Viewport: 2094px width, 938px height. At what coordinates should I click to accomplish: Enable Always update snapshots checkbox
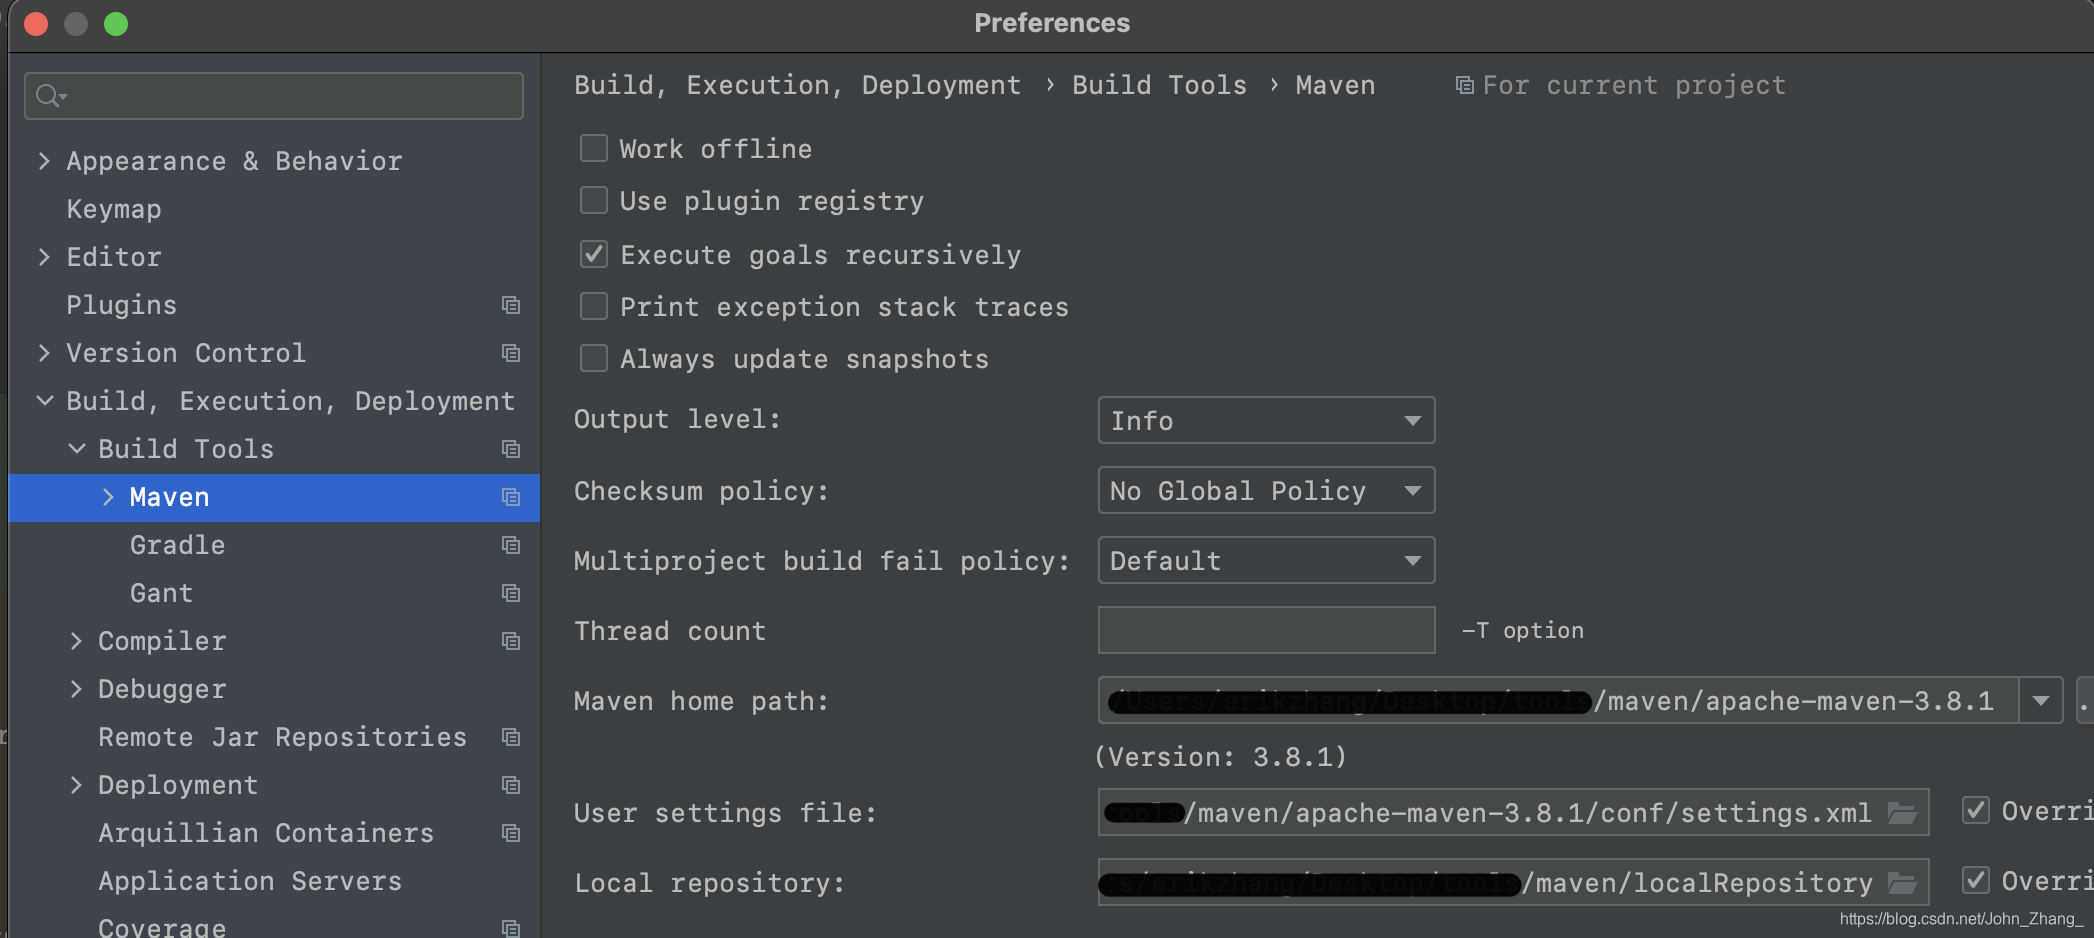click(x=594, y=359)
